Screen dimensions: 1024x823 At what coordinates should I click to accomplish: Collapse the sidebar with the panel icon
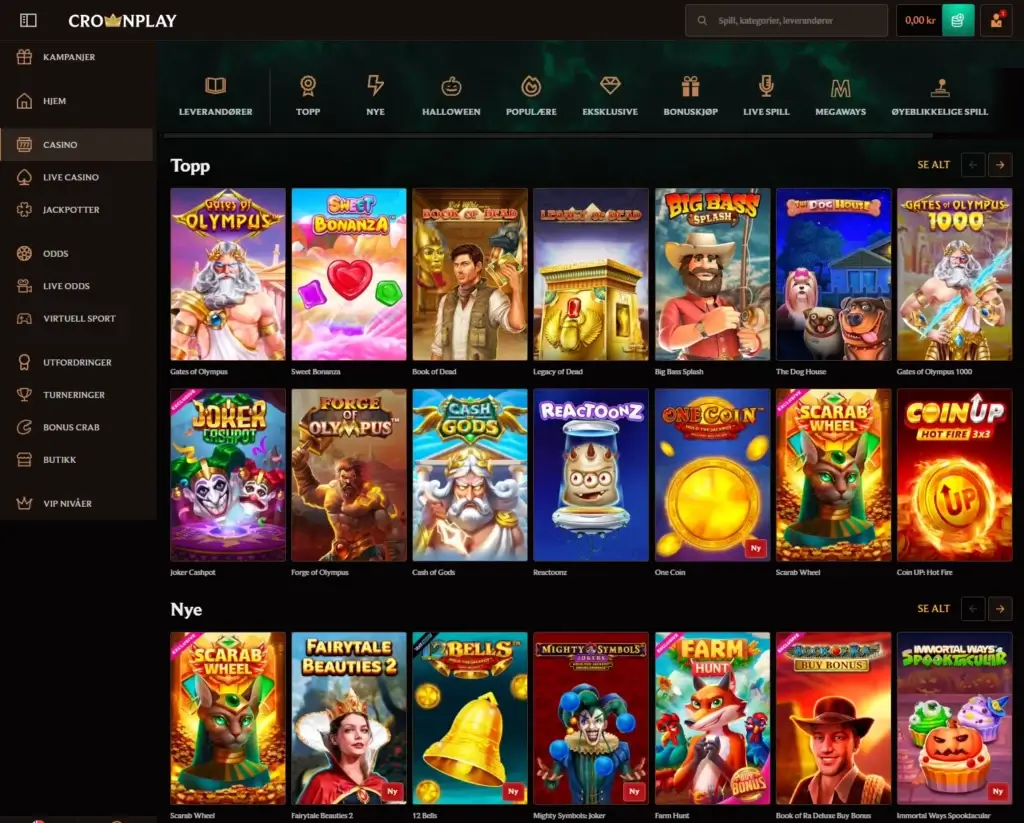click(x=28, y=20)
